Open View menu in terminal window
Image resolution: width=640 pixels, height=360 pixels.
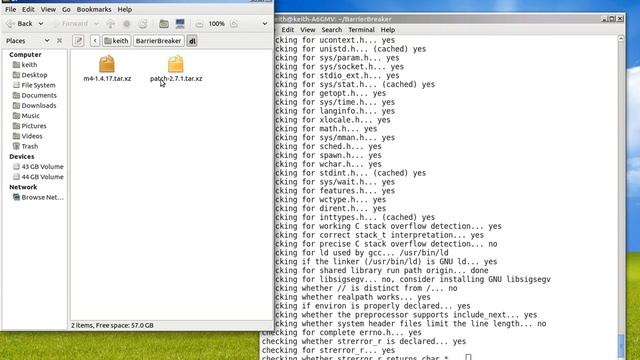point(308,30)
